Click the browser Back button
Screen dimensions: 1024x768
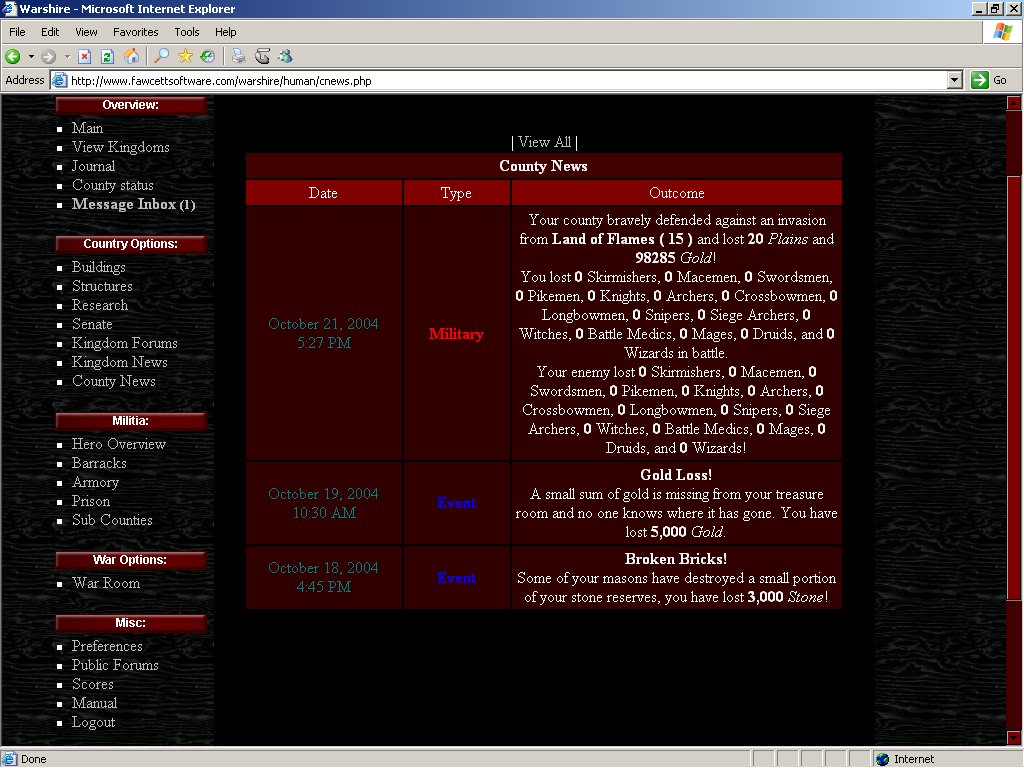point(13,56)
